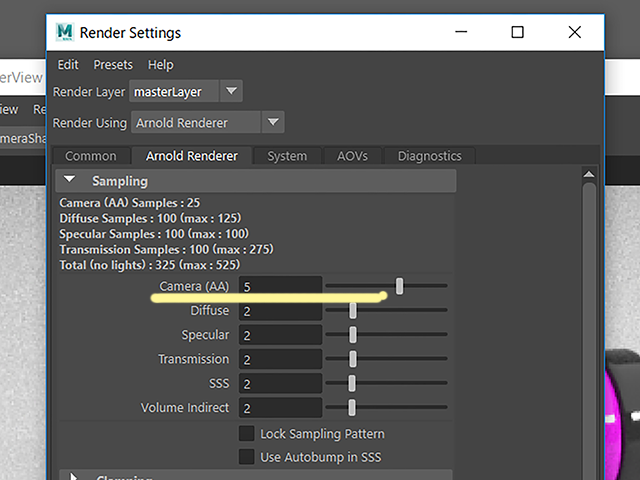The height and width of the screenshot is (480, 640).
Task: Switch to the Common tab
Action: click(91, 156)
